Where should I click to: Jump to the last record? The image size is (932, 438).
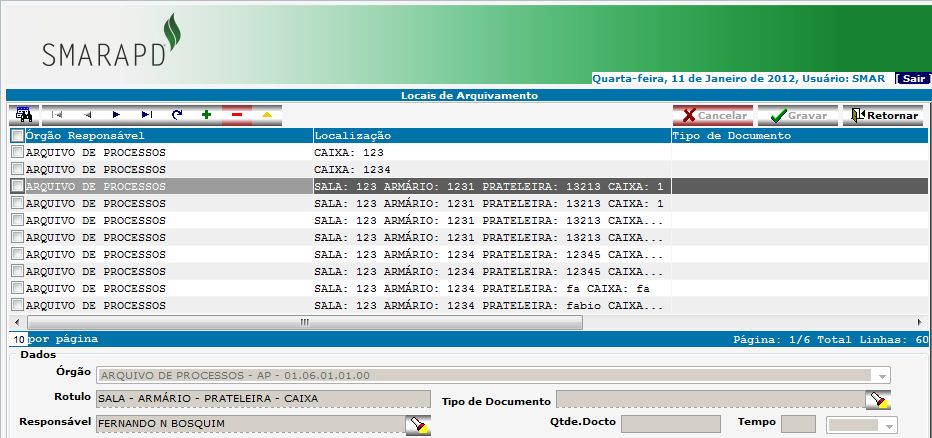(x=147, y=115)
